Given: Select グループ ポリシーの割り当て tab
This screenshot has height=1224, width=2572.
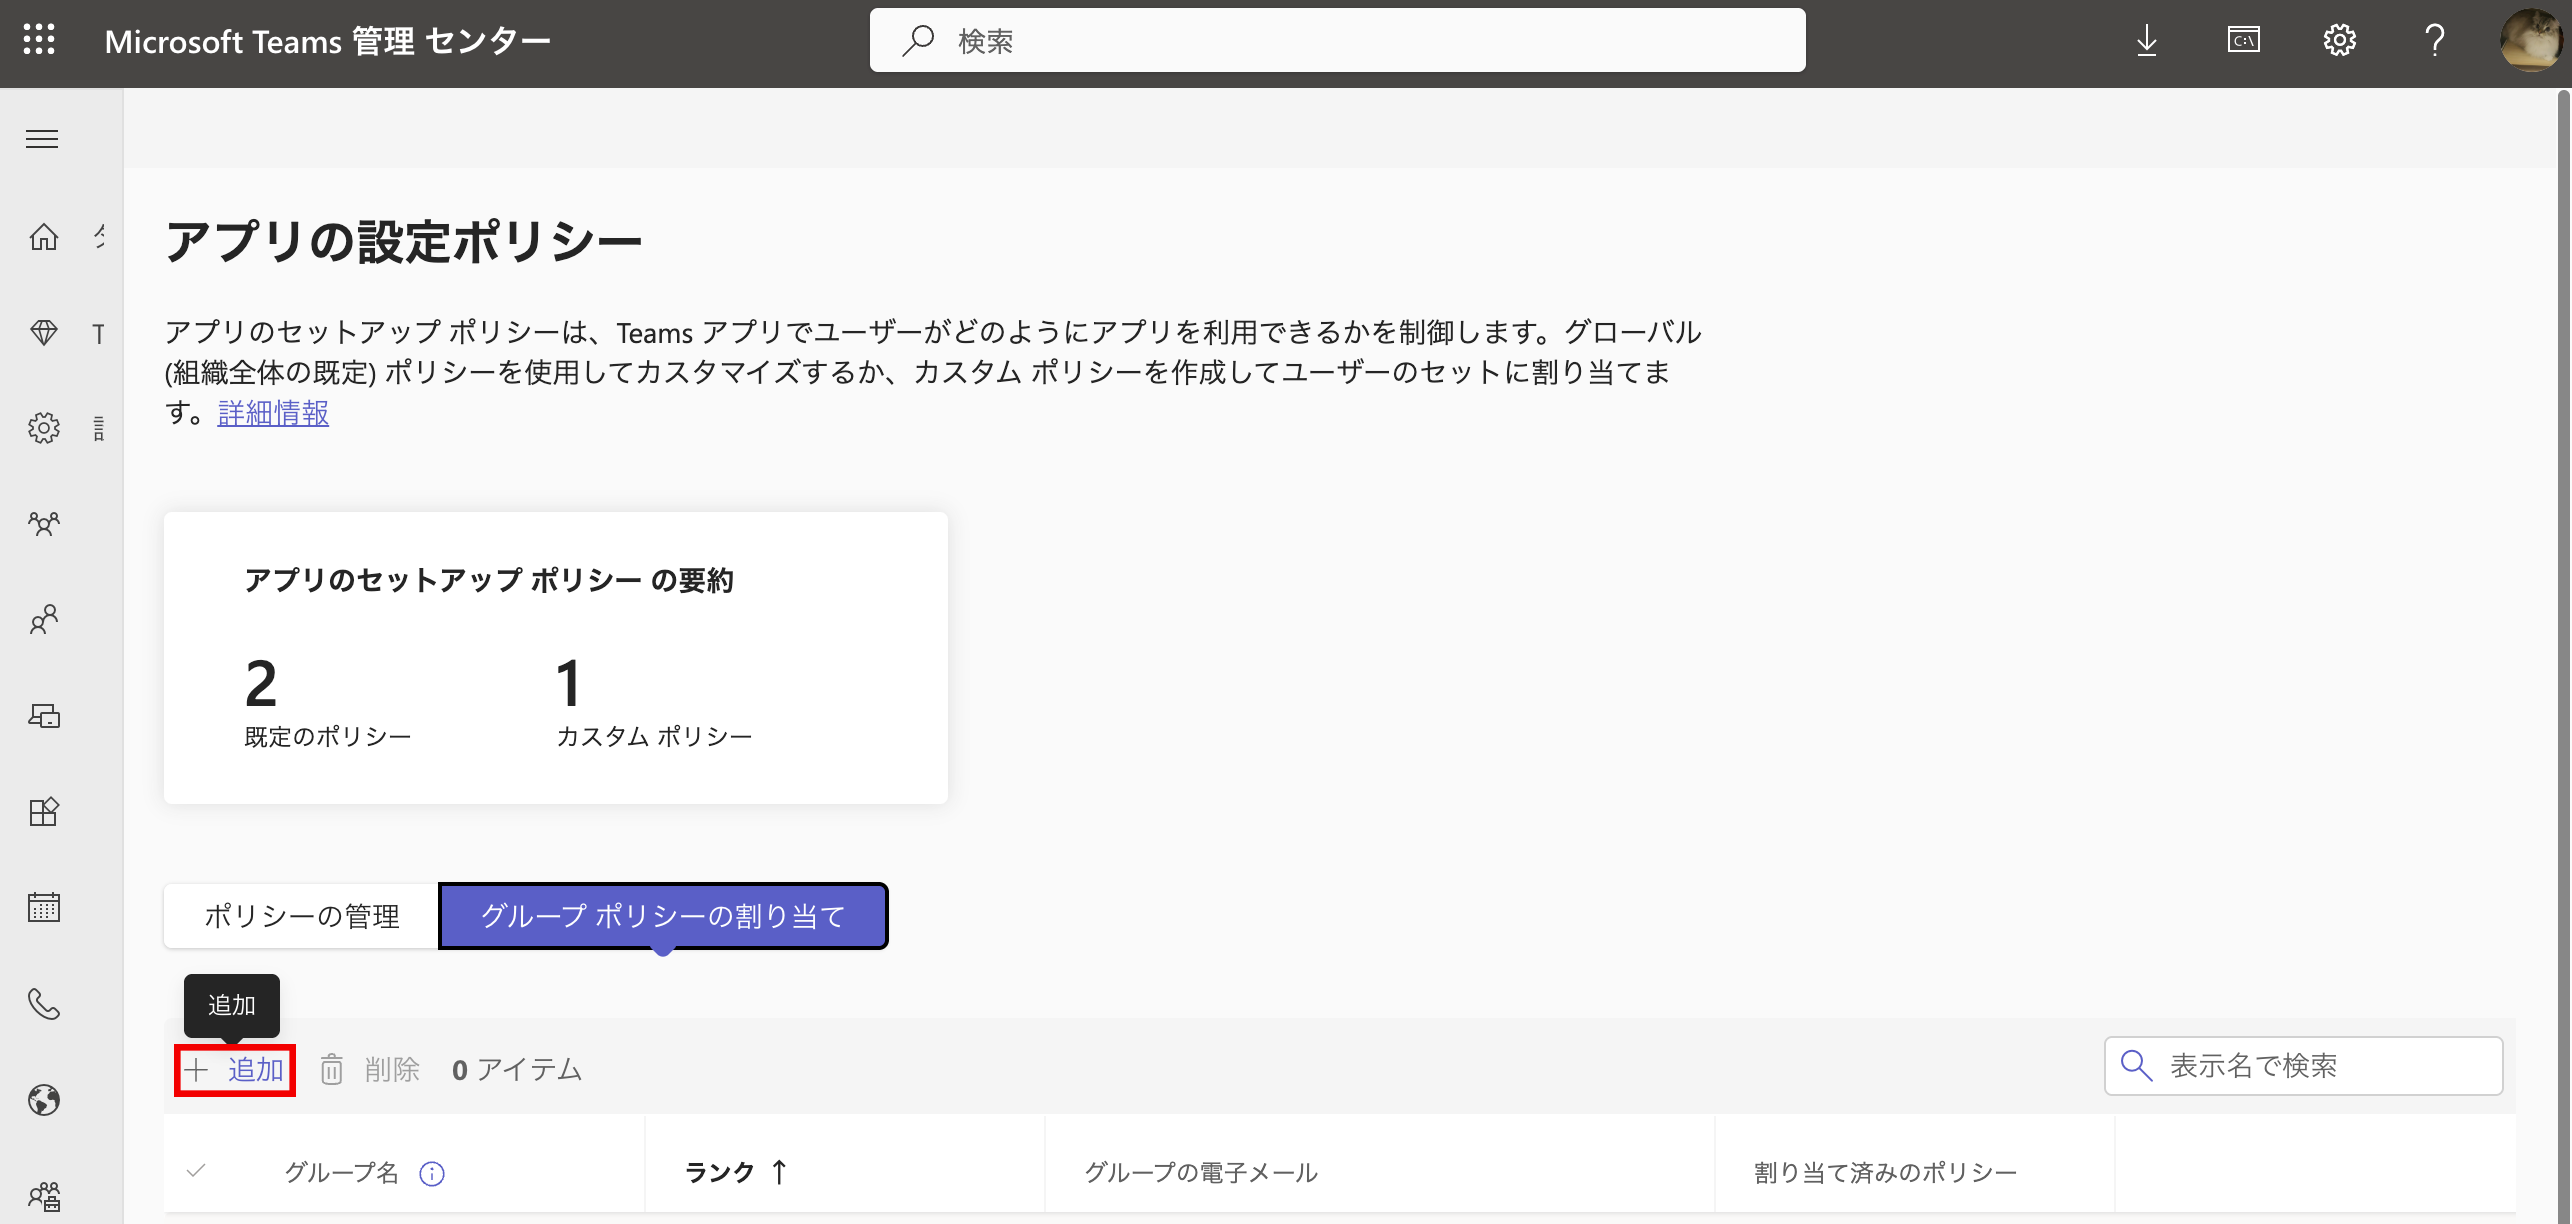Looking at the screenshot, I should pyautogui.click(x=663, y=916).
